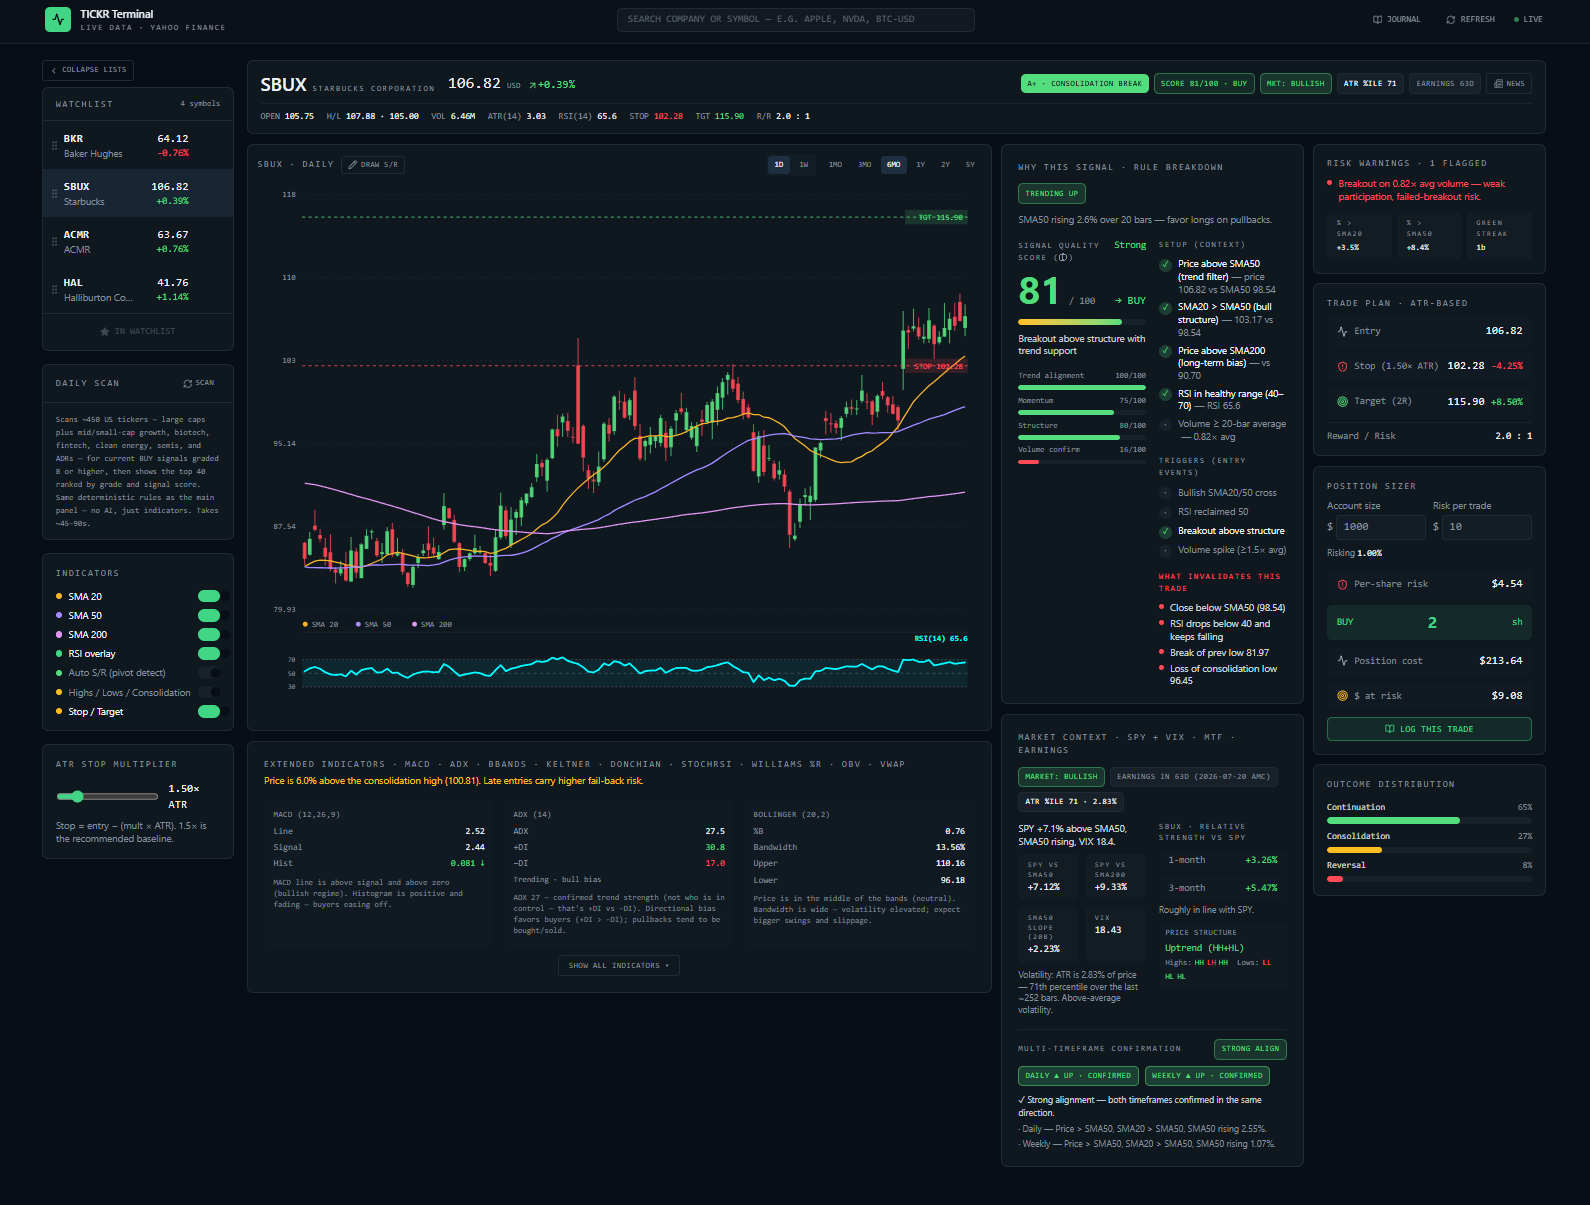This screenshot has height=1205, width=1590.
Task: Select the 6MO chart range
Action: click(893, 164)
